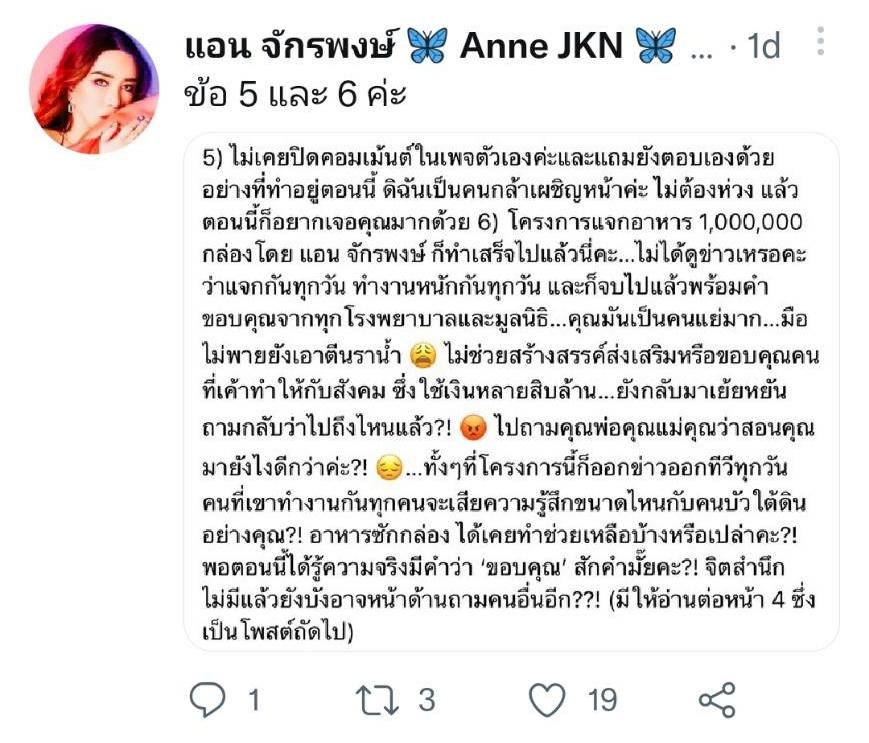Click the like count 19
Image resolution: width=869 pixels, height=743 pixels.
coord(602,700)
